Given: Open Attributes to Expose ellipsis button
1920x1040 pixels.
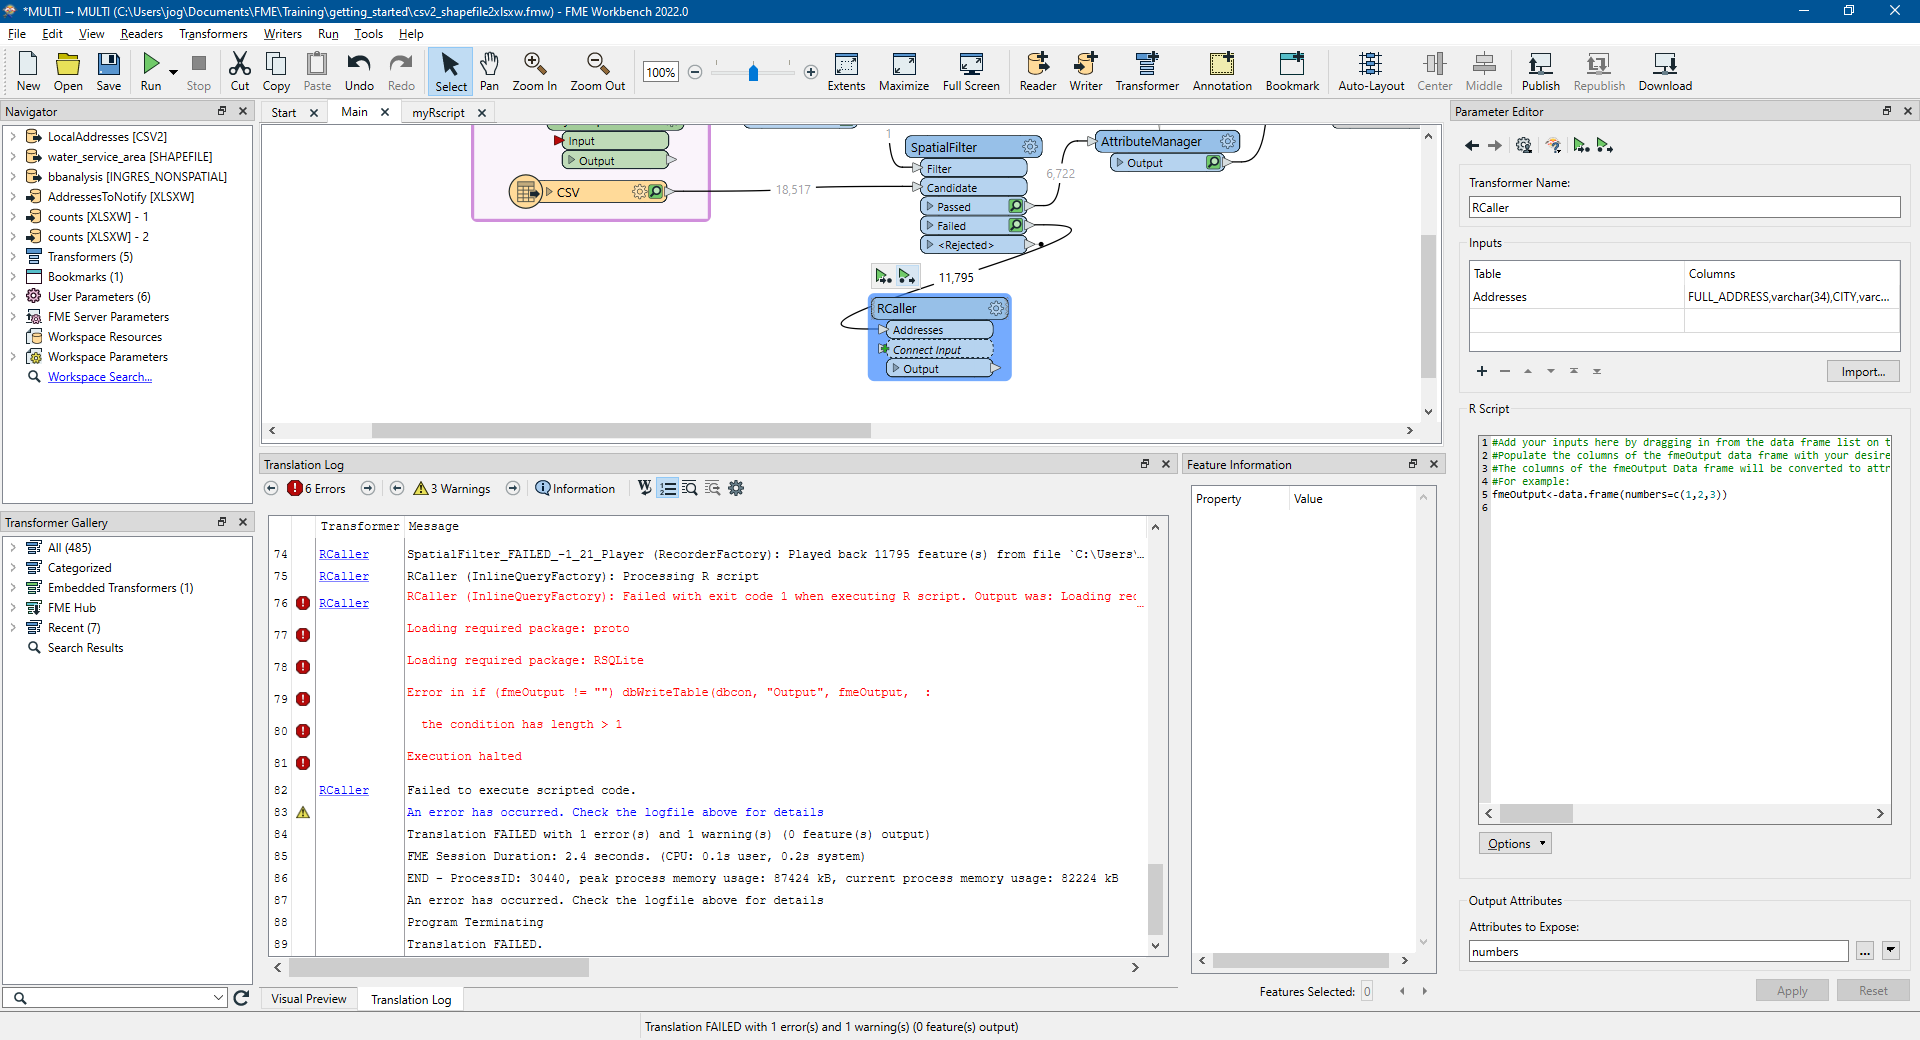Looking at the screenshot, I should [1865, 951].
